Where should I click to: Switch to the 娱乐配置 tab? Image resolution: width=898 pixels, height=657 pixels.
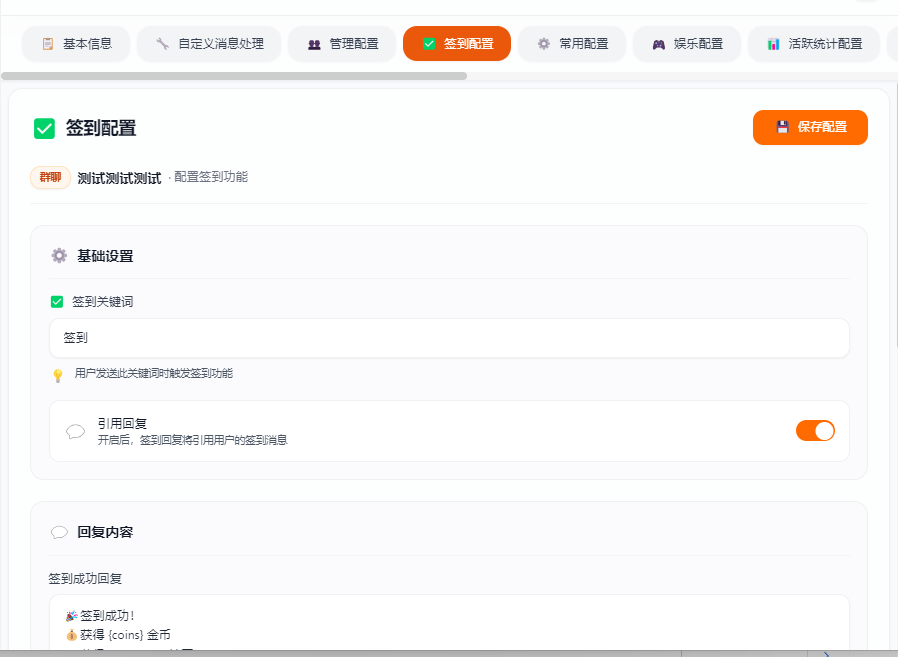(687, 44)
